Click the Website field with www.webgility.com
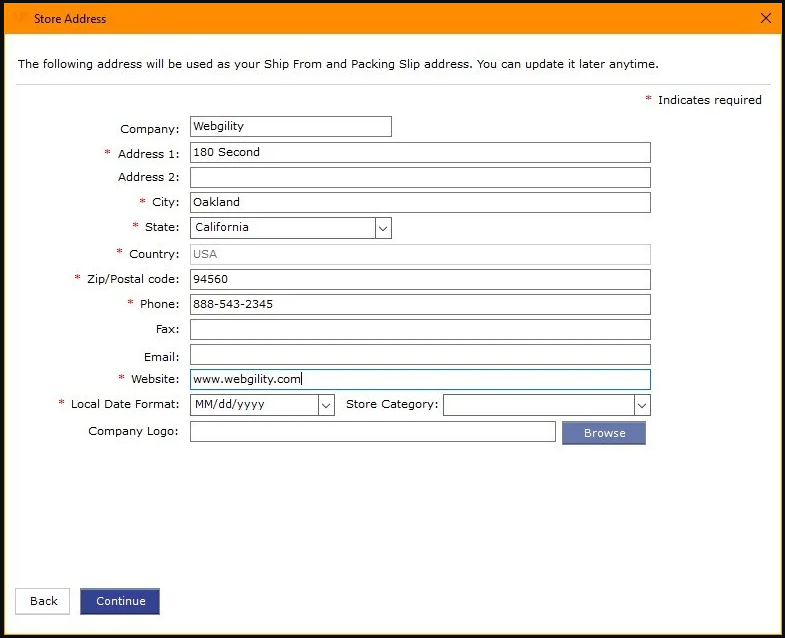 (420, 380)
